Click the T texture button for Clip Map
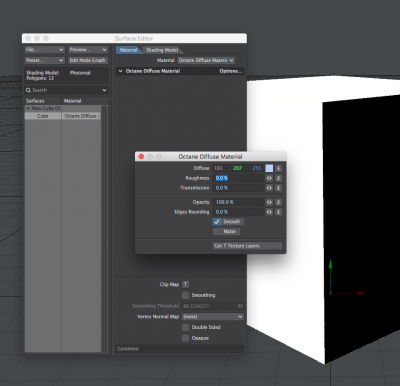Viewport: 400px width, 386px height. click(x=186, y=284)
